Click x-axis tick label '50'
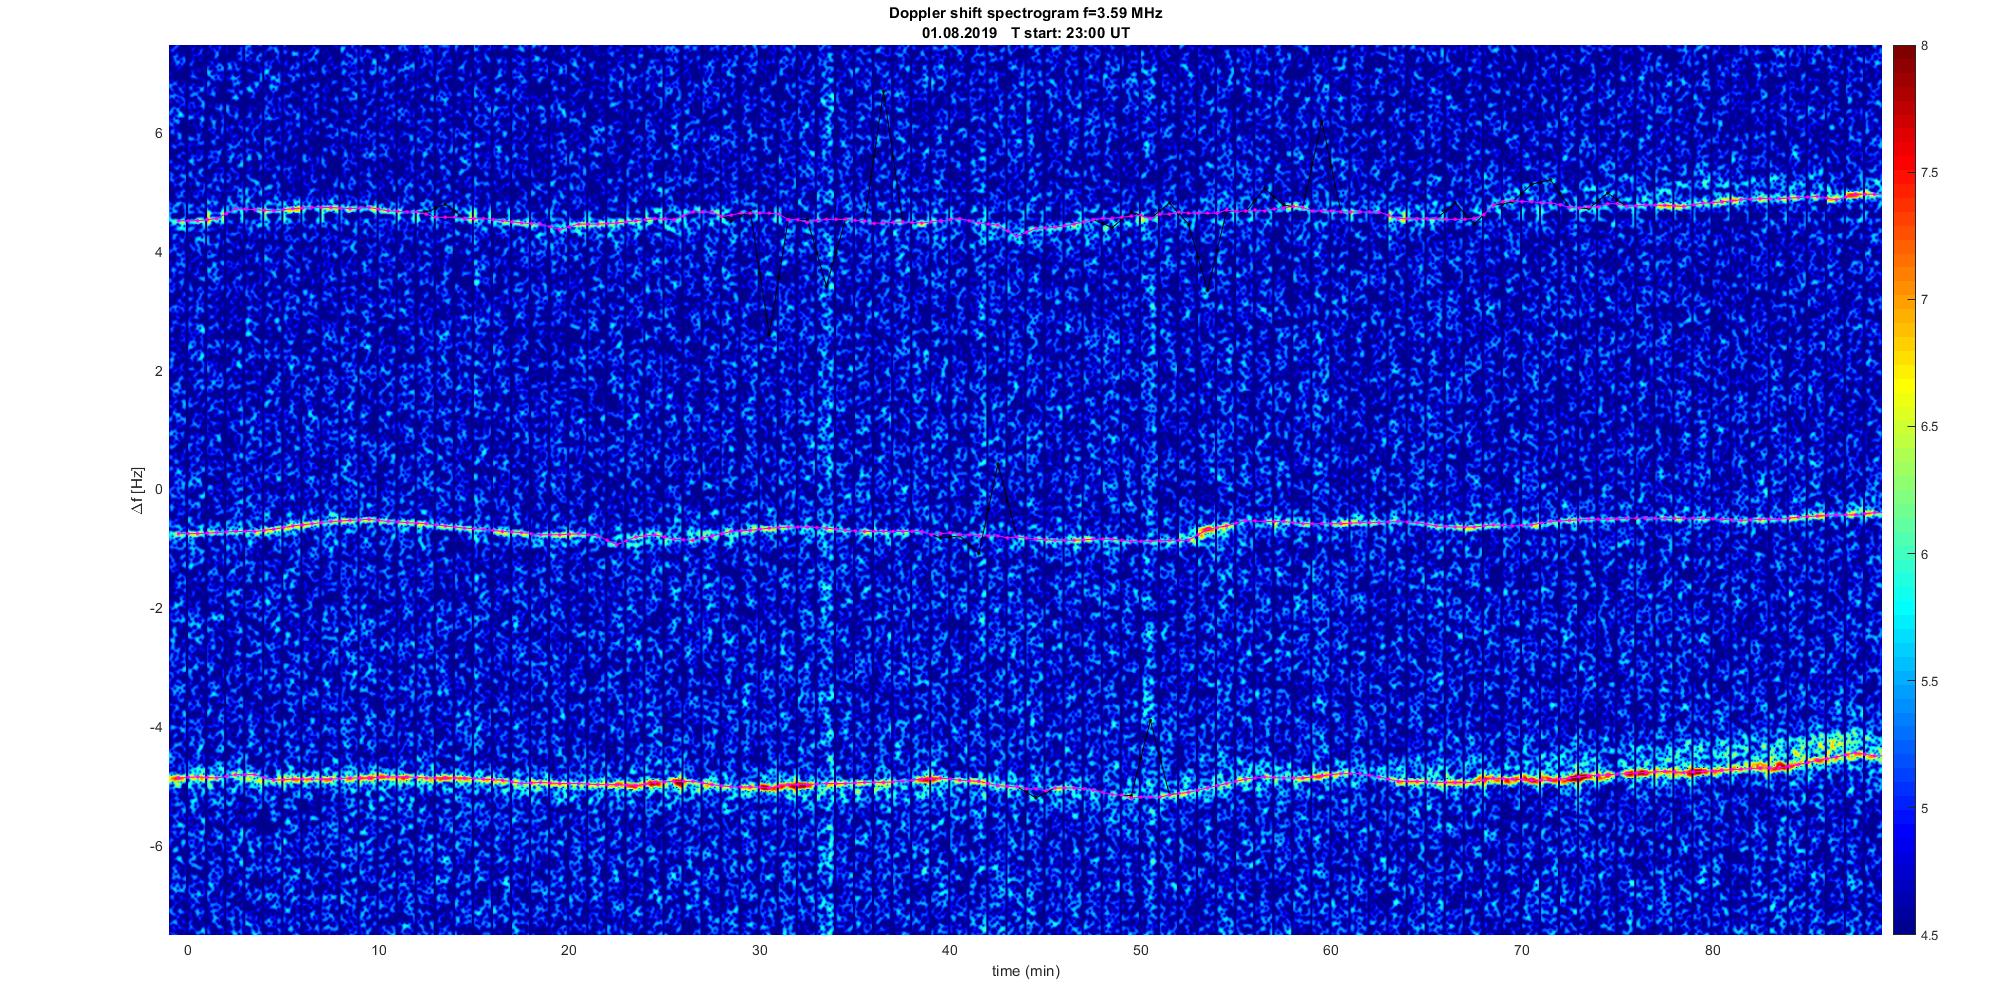This screenshot has width=2000, height=1003. click(x=1140, y=951)
